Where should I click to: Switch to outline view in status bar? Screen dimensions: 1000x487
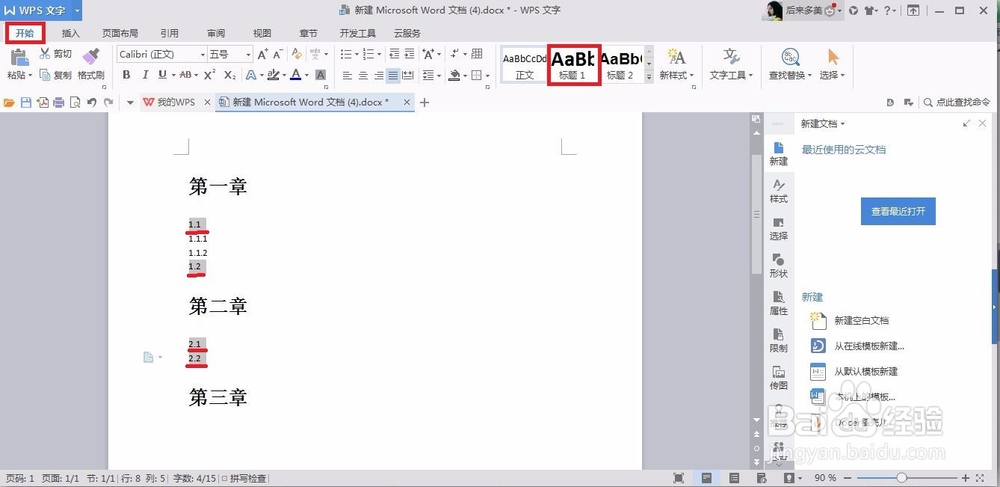[x=734, y=477]
